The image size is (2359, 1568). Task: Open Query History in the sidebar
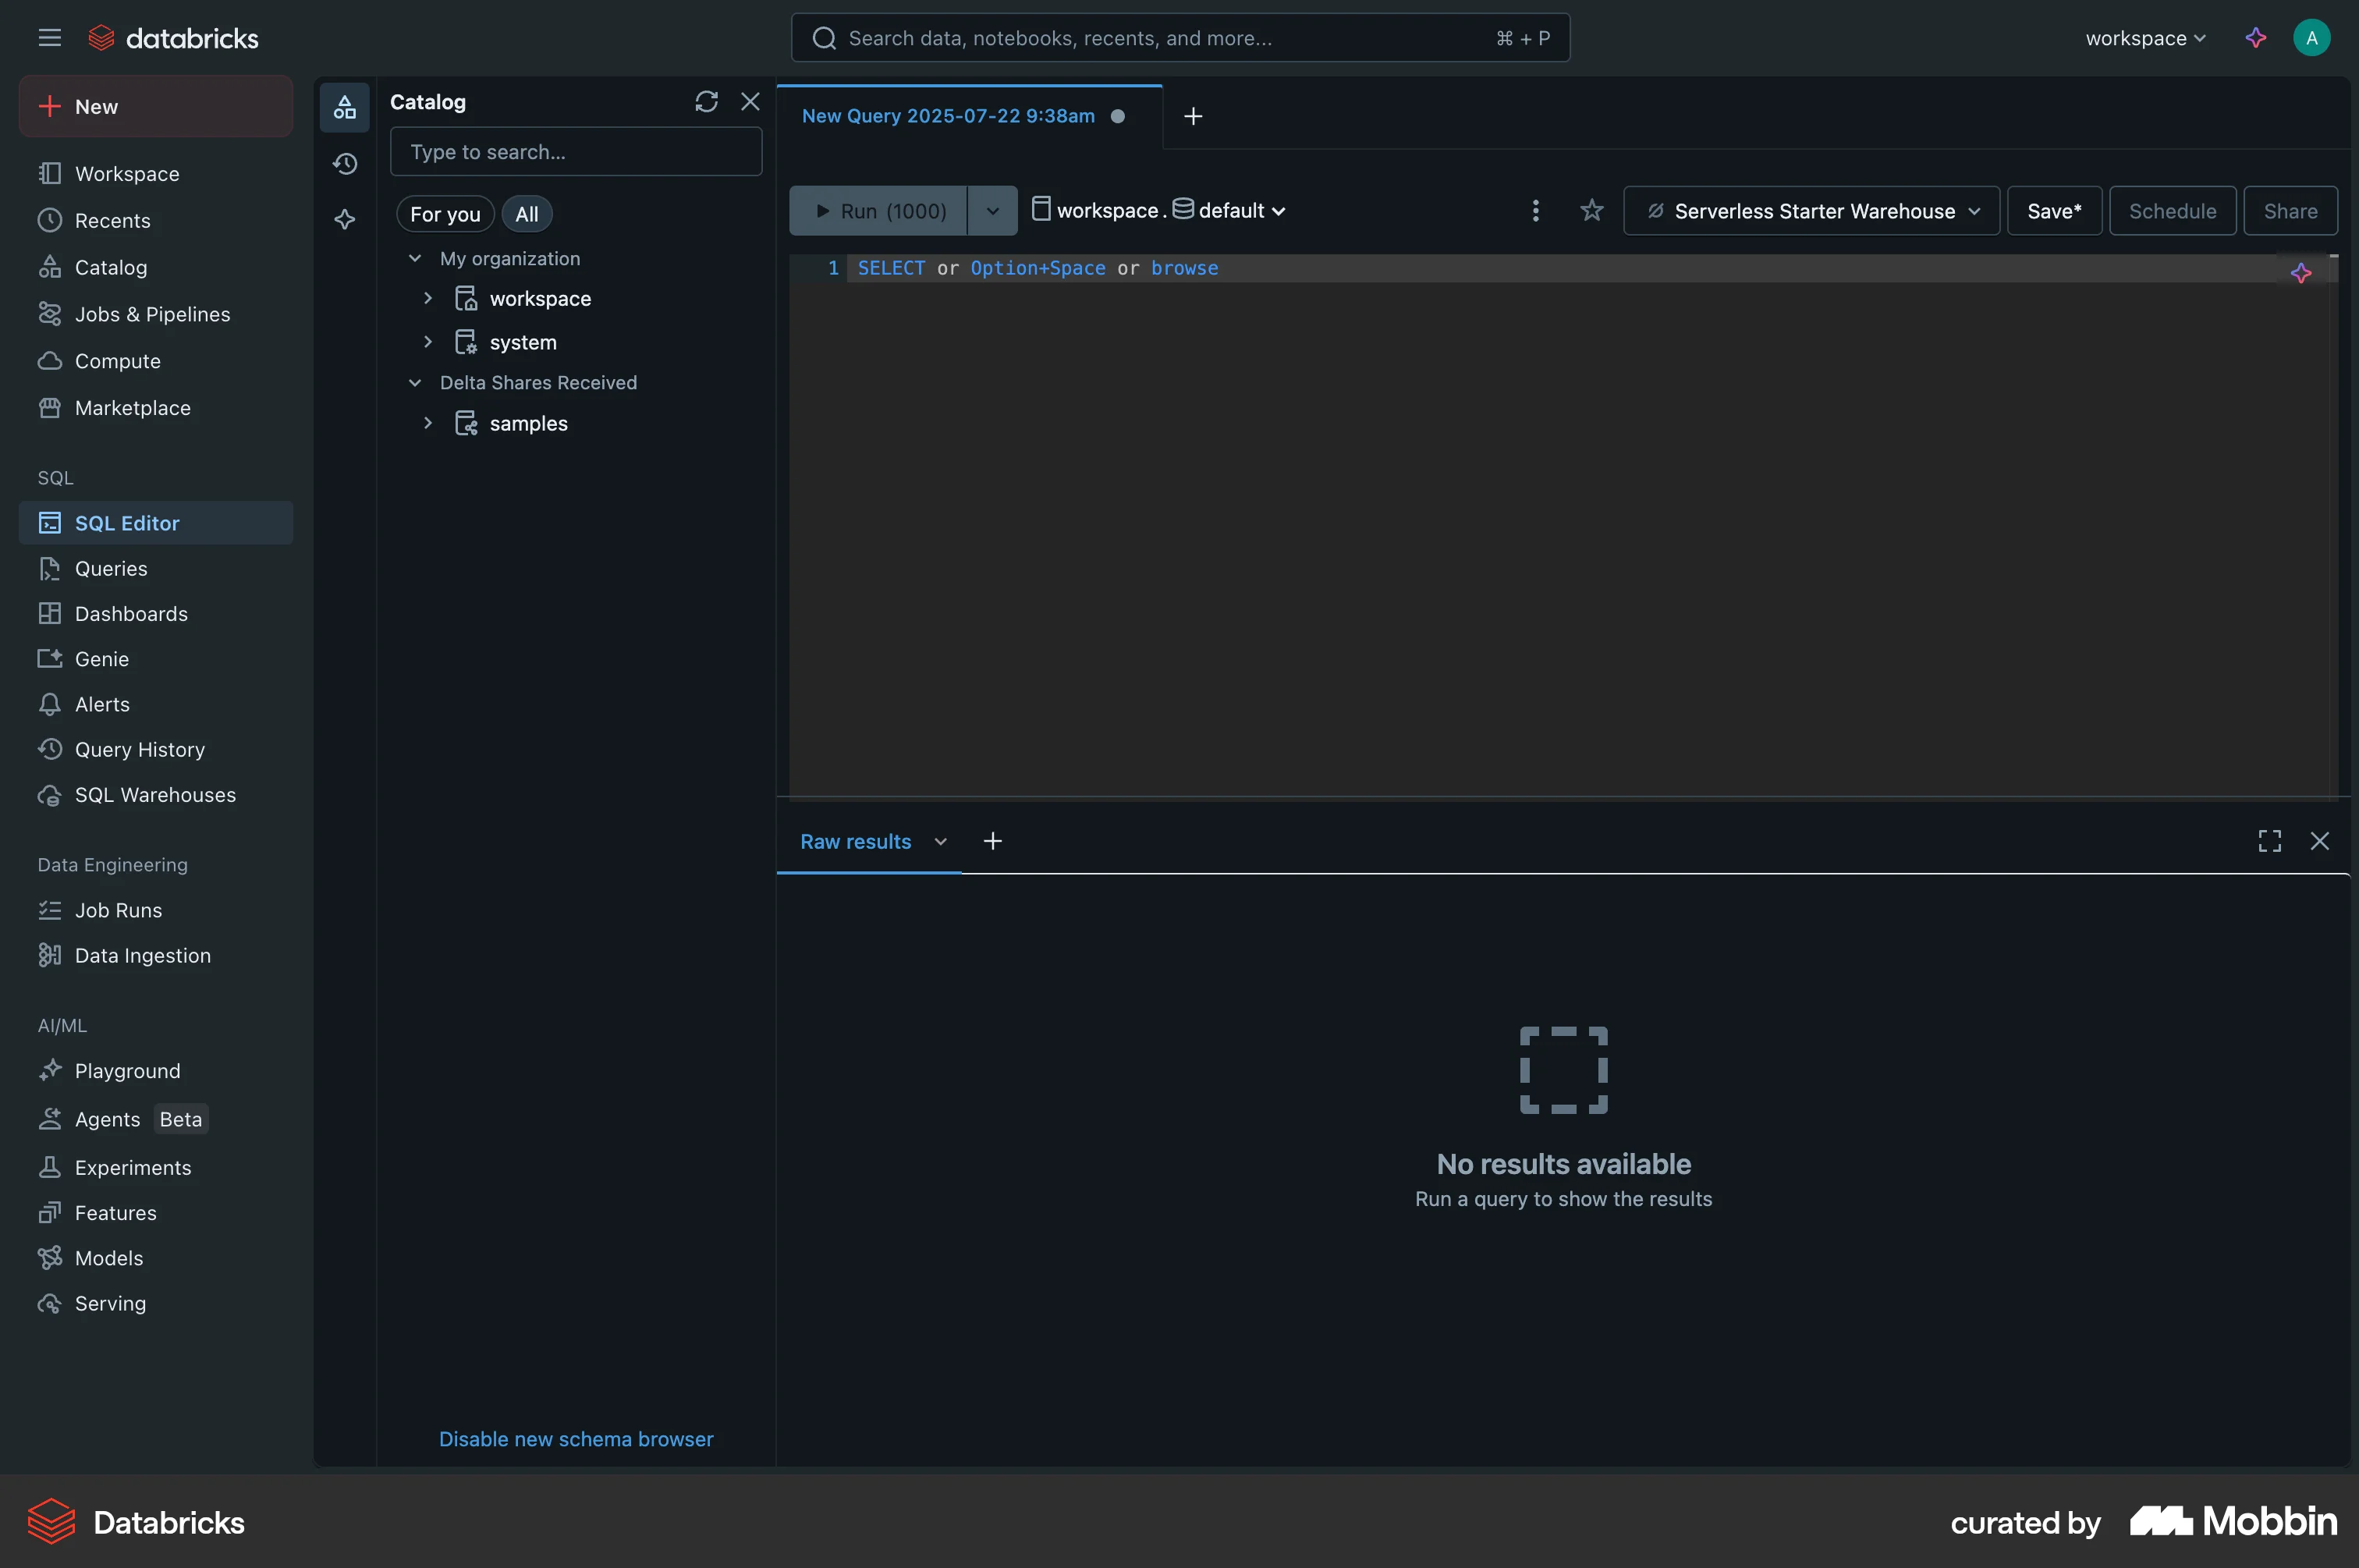point(156,749)
